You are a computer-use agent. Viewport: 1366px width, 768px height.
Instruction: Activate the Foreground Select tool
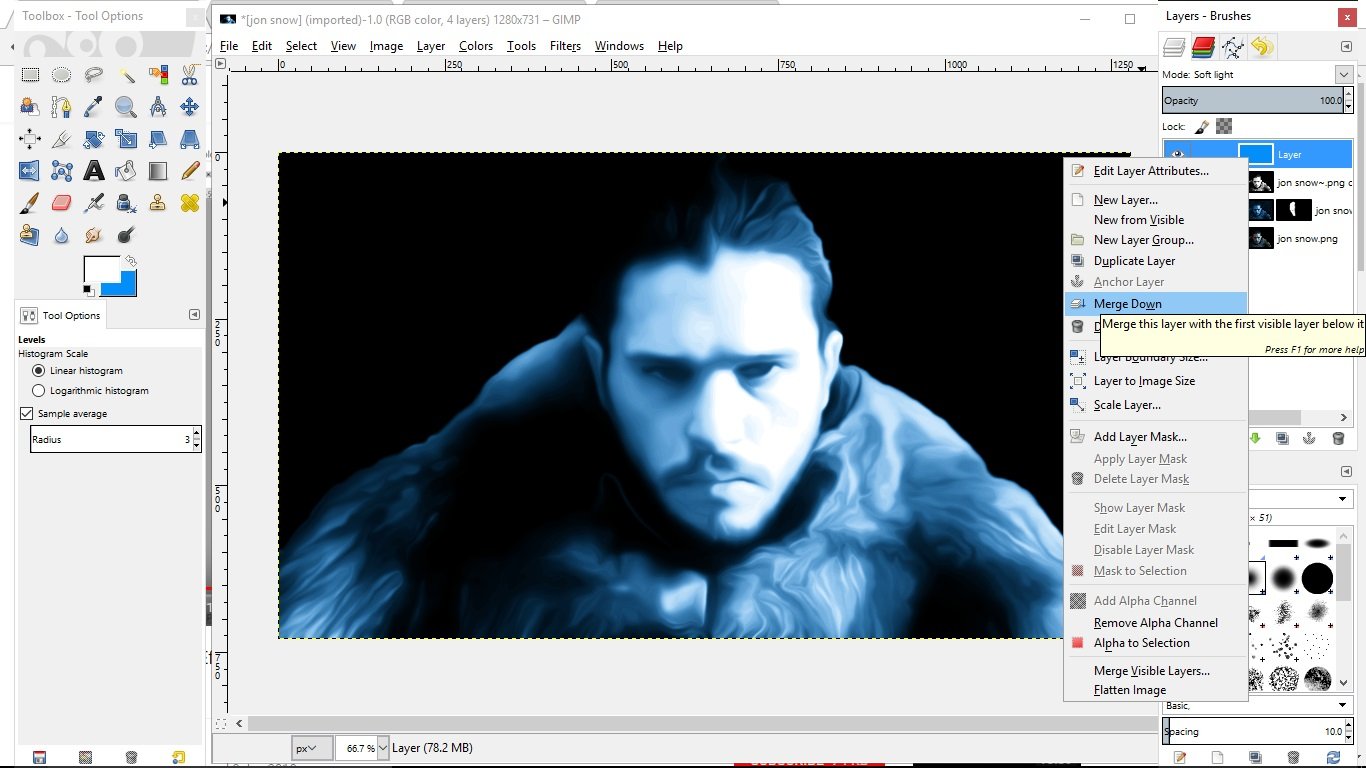[30, 107]
